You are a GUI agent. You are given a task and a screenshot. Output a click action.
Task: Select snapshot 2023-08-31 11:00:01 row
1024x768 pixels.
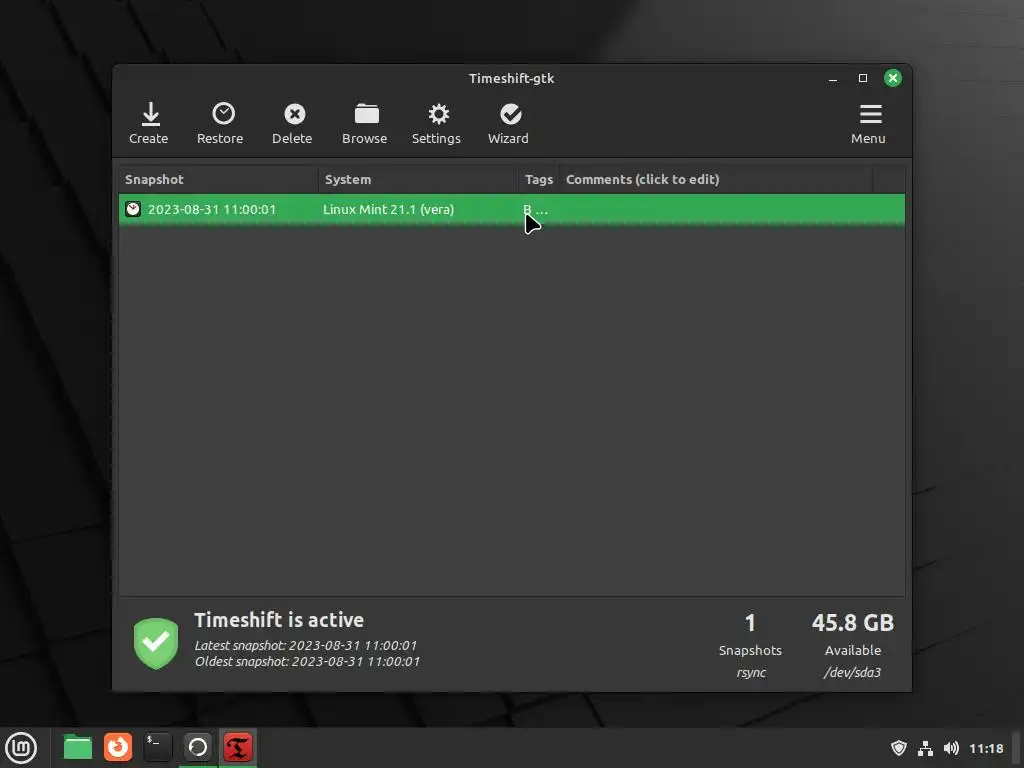pos(512,210)
